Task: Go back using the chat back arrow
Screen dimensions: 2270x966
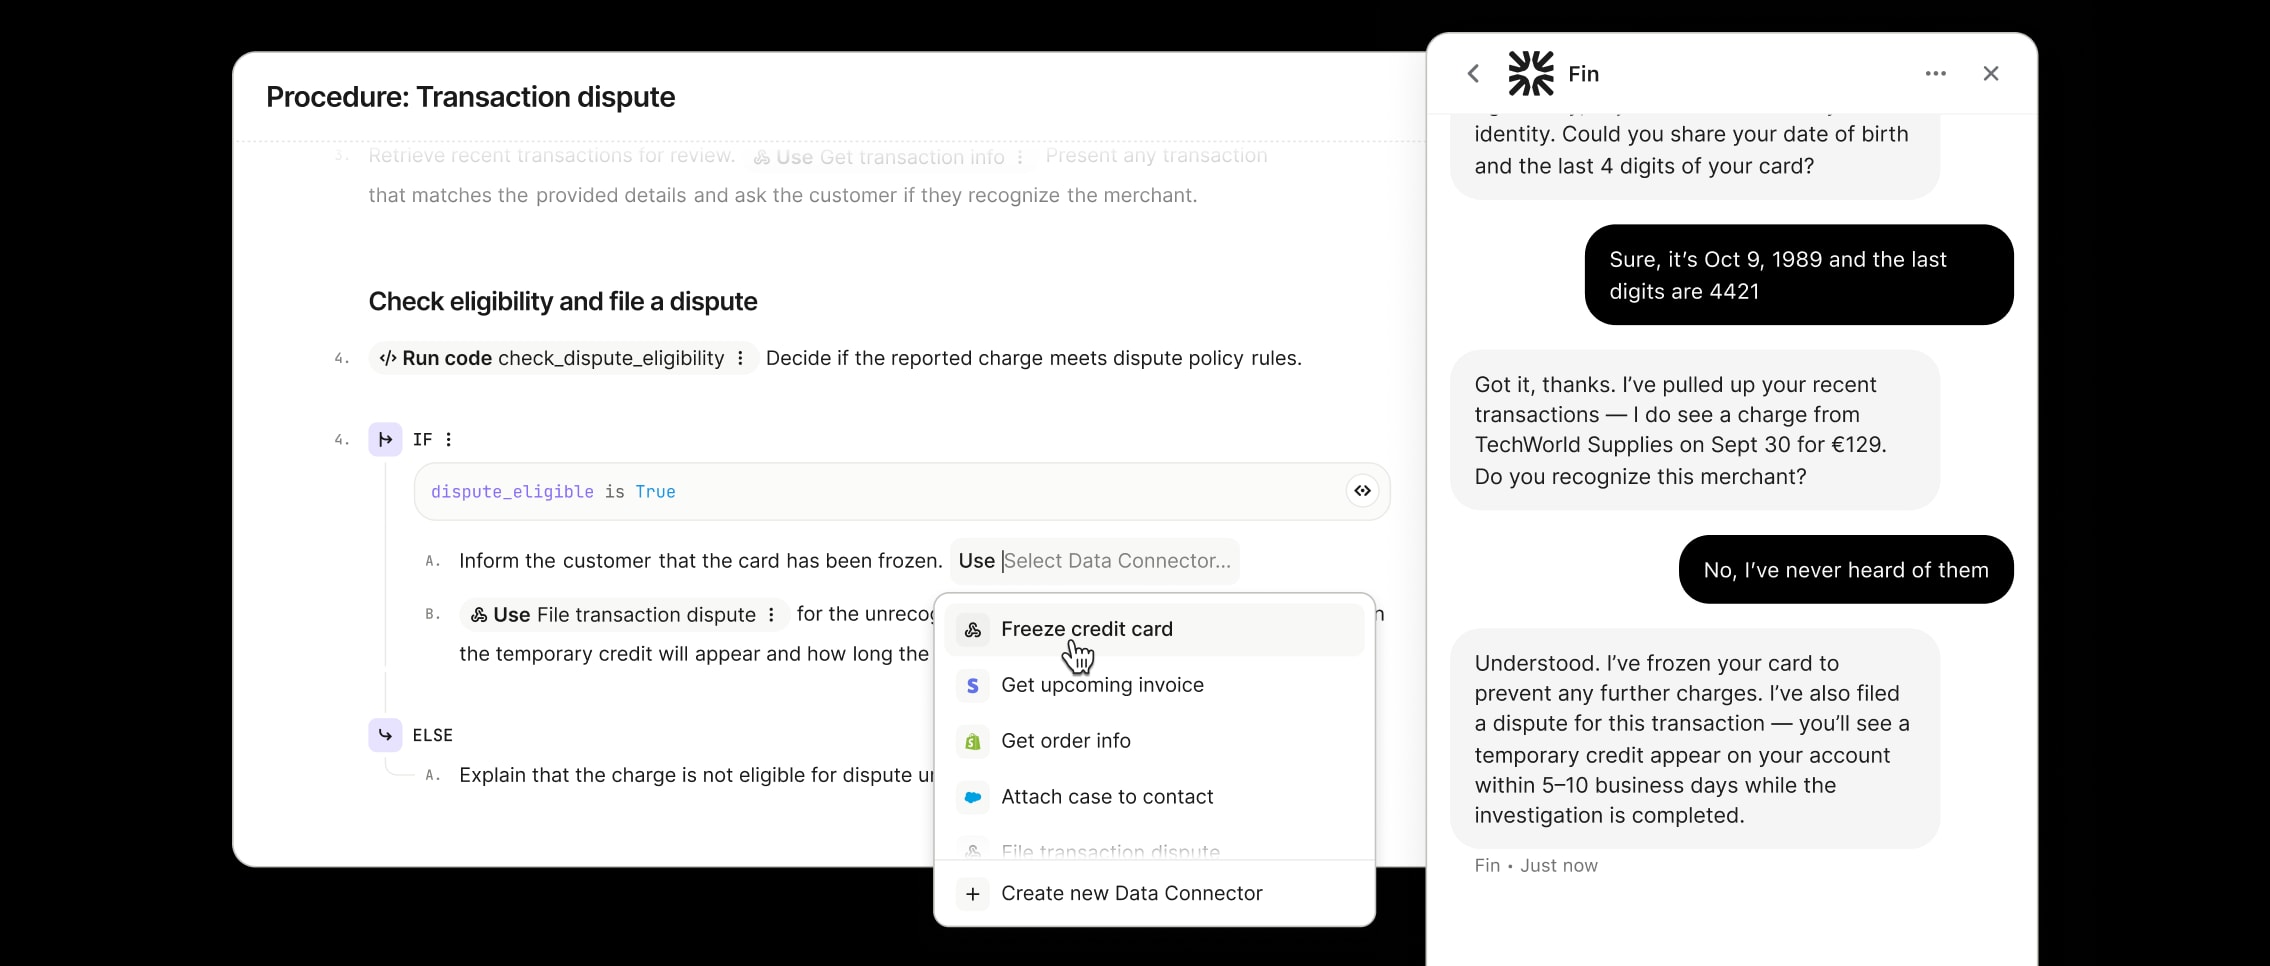Action: click(x=1473, y=74)
